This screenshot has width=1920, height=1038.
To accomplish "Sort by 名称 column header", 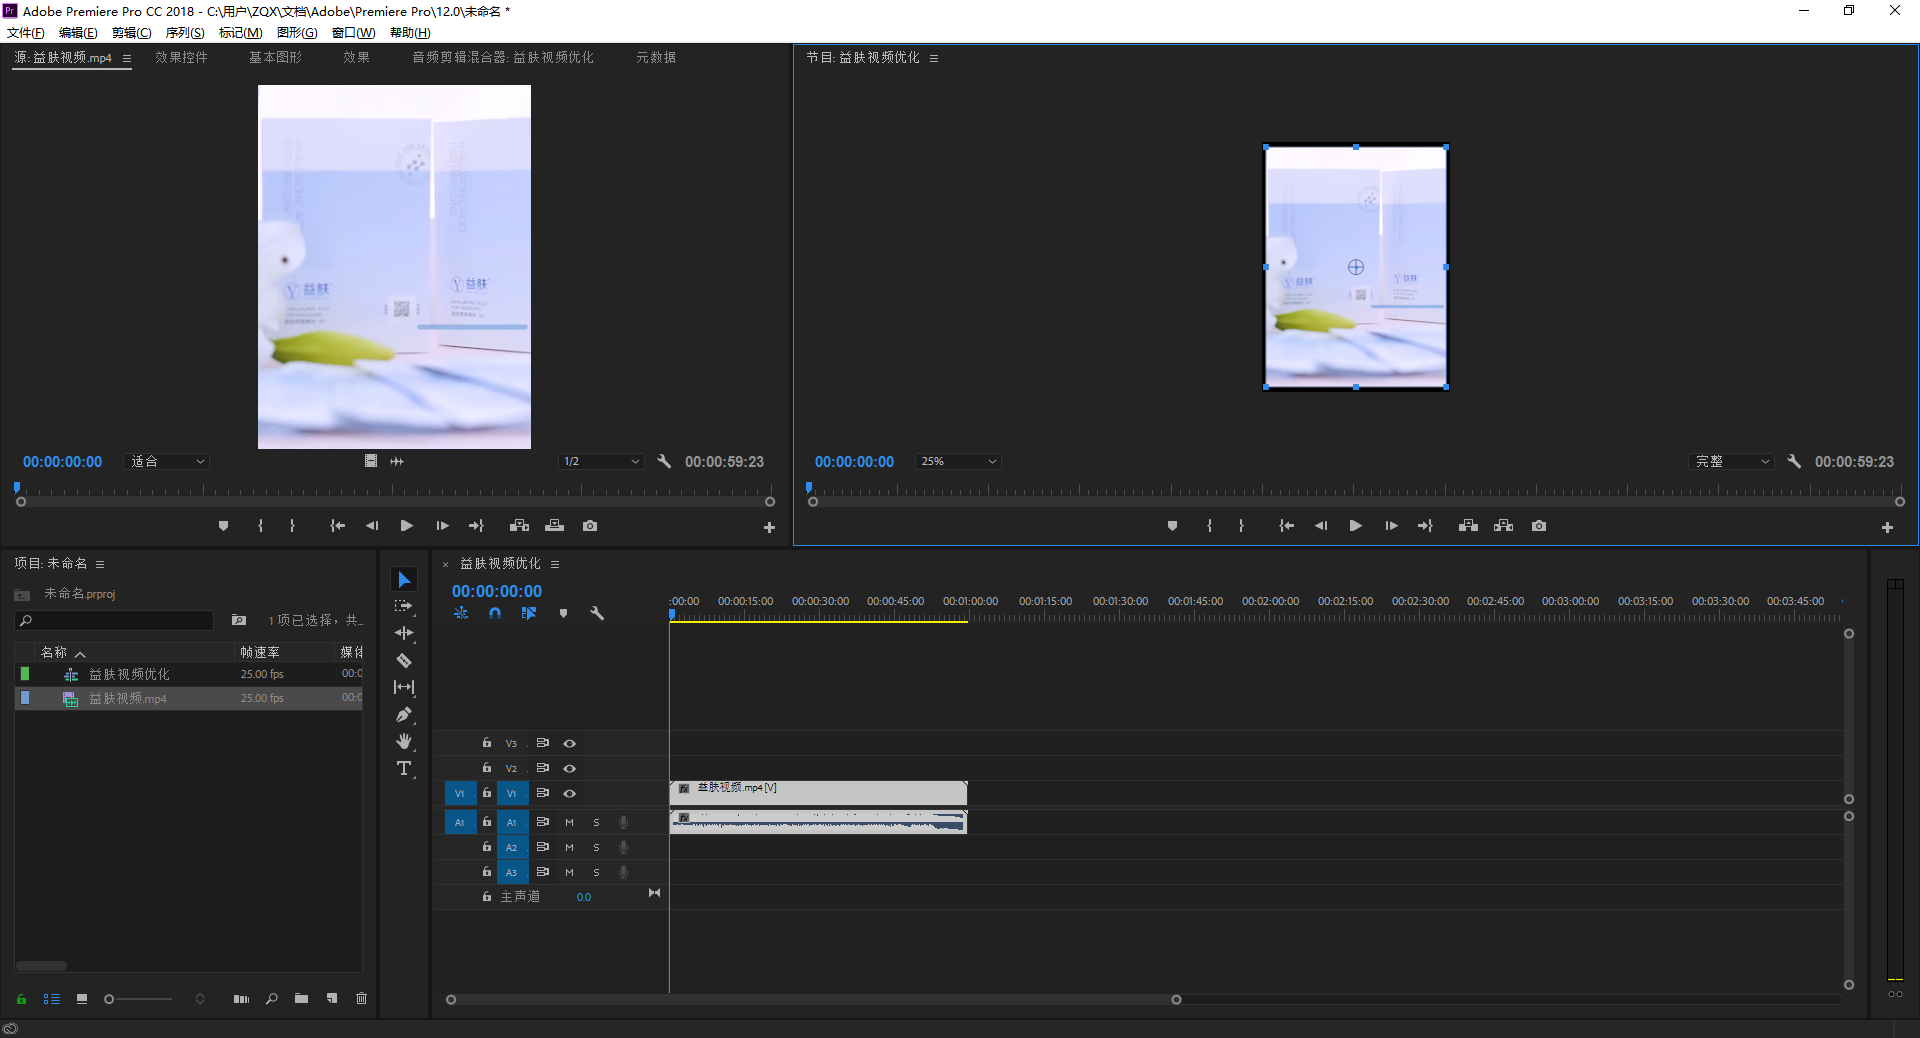I will (x=54, y=652).
